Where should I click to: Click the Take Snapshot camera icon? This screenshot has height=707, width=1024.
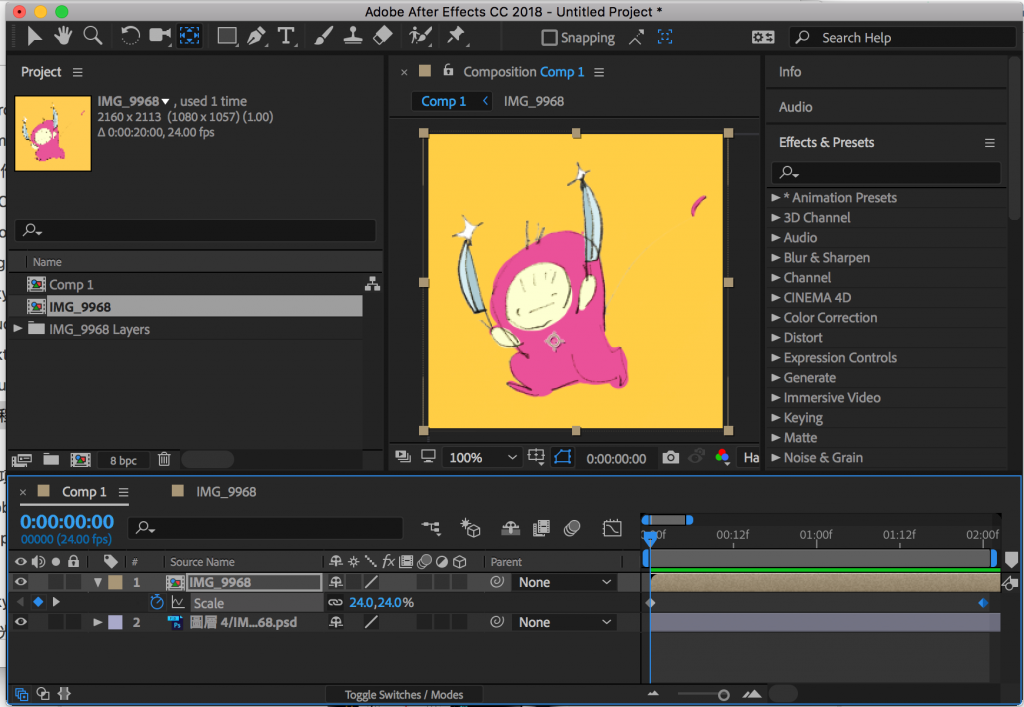(x=671, y=458)
